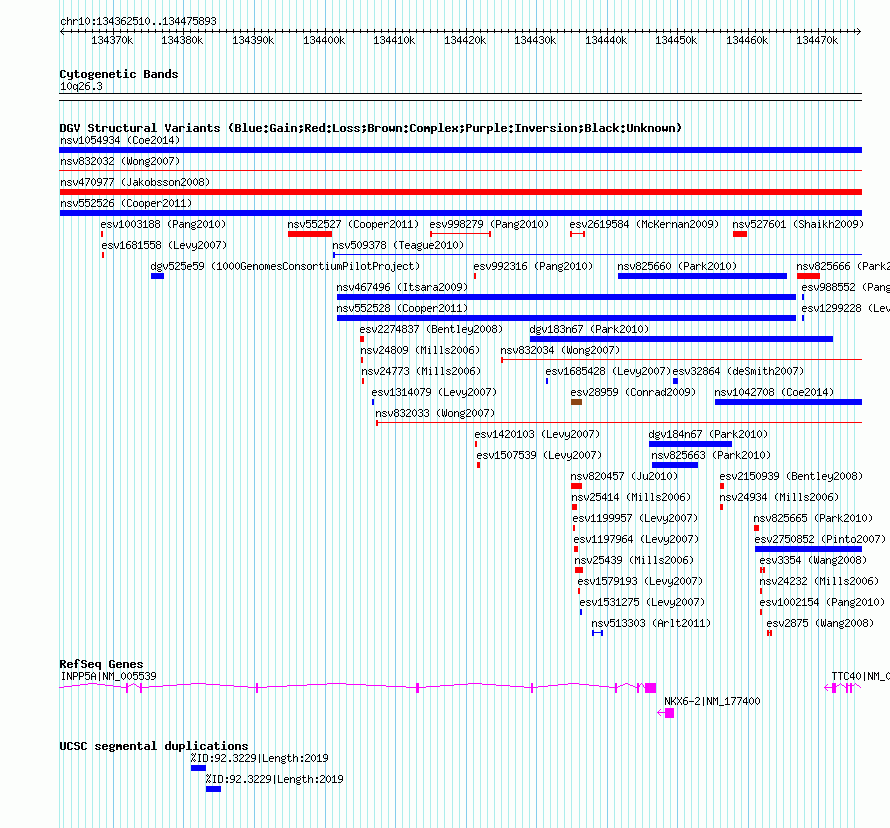Click the DGV Structural Variants track title
890x828 pixels.
tap(371, 128)
